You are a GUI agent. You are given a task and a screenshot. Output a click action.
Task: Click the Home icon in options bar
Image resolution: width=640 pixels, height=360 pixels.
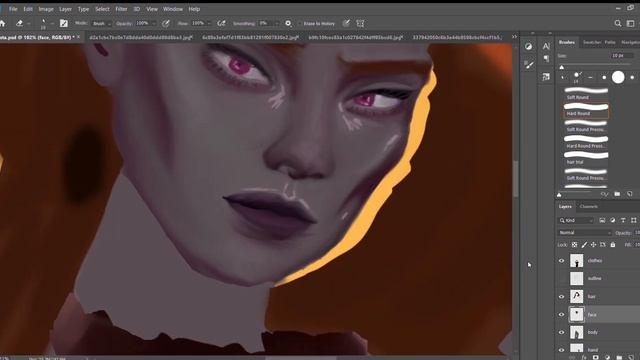pyautogui.click(x=2, y=24)
